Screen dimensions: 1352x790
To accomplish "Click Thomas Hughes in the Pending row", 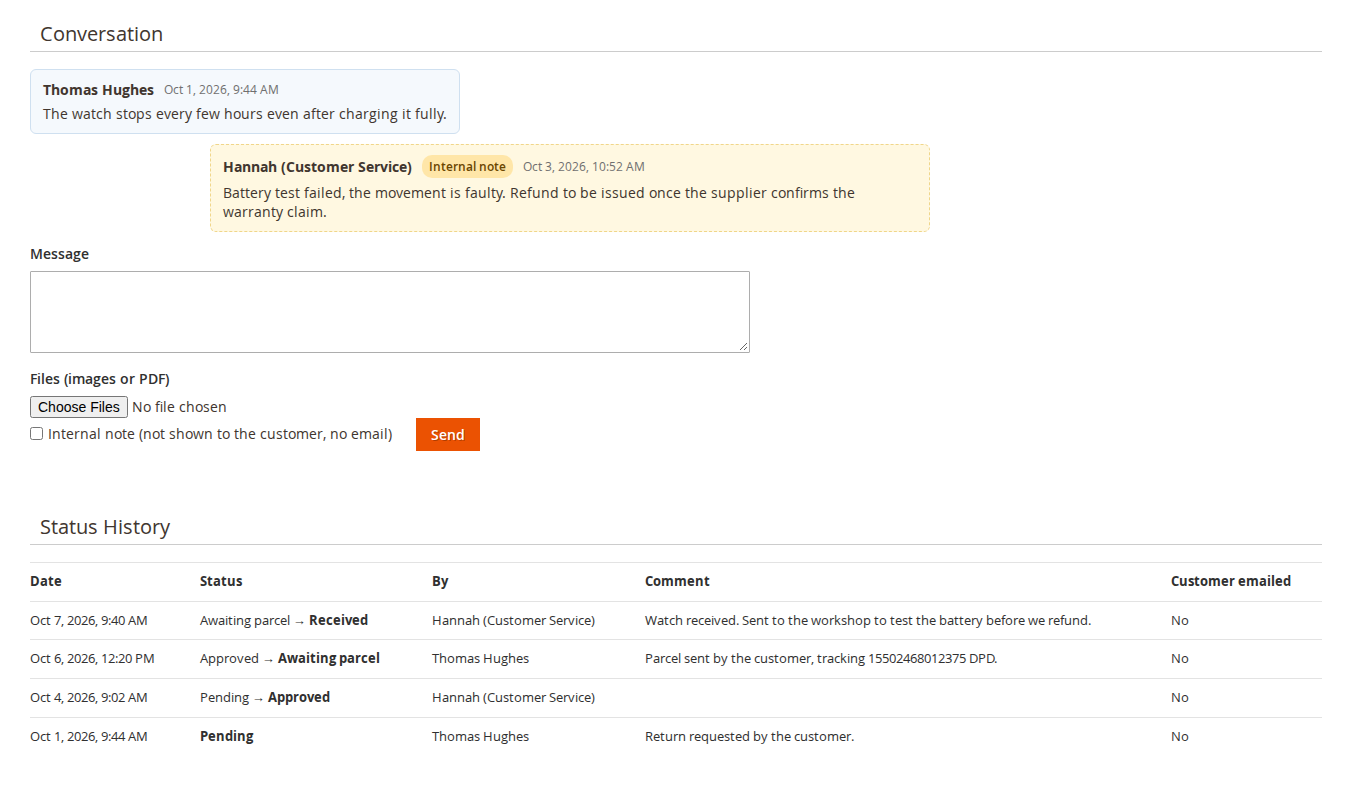I will [x=480, y=737].
